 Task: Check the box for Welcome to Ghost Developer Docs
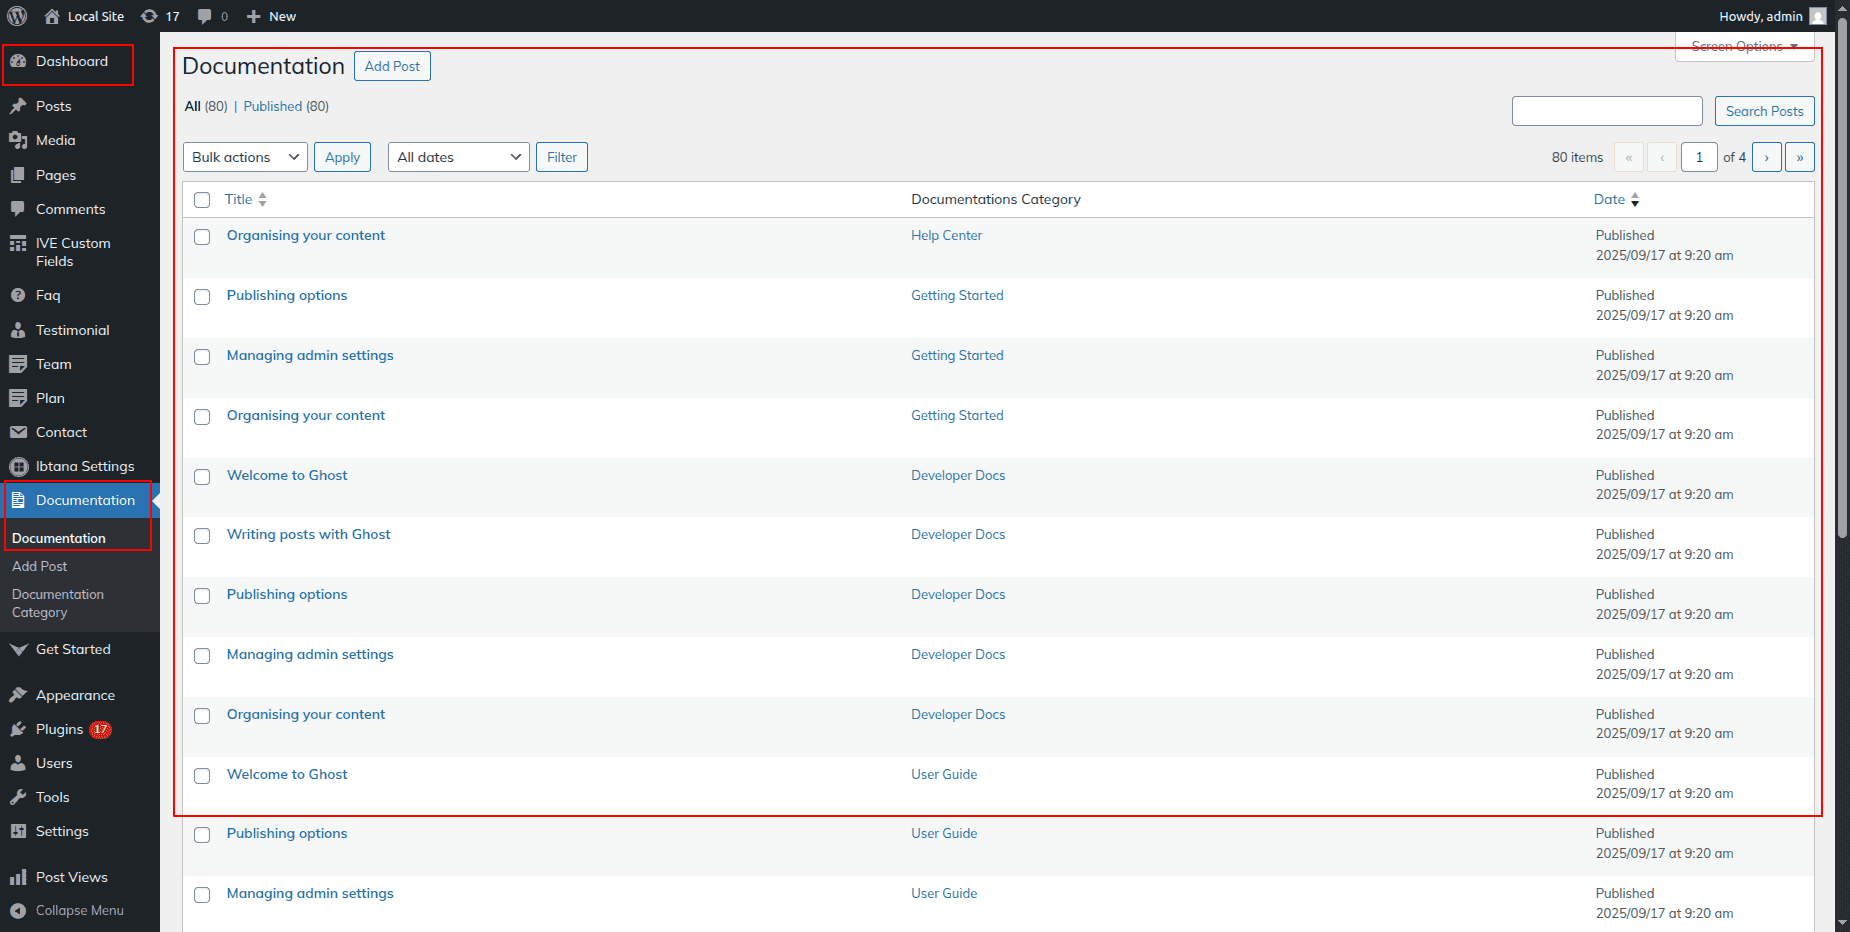click(202, 477)
